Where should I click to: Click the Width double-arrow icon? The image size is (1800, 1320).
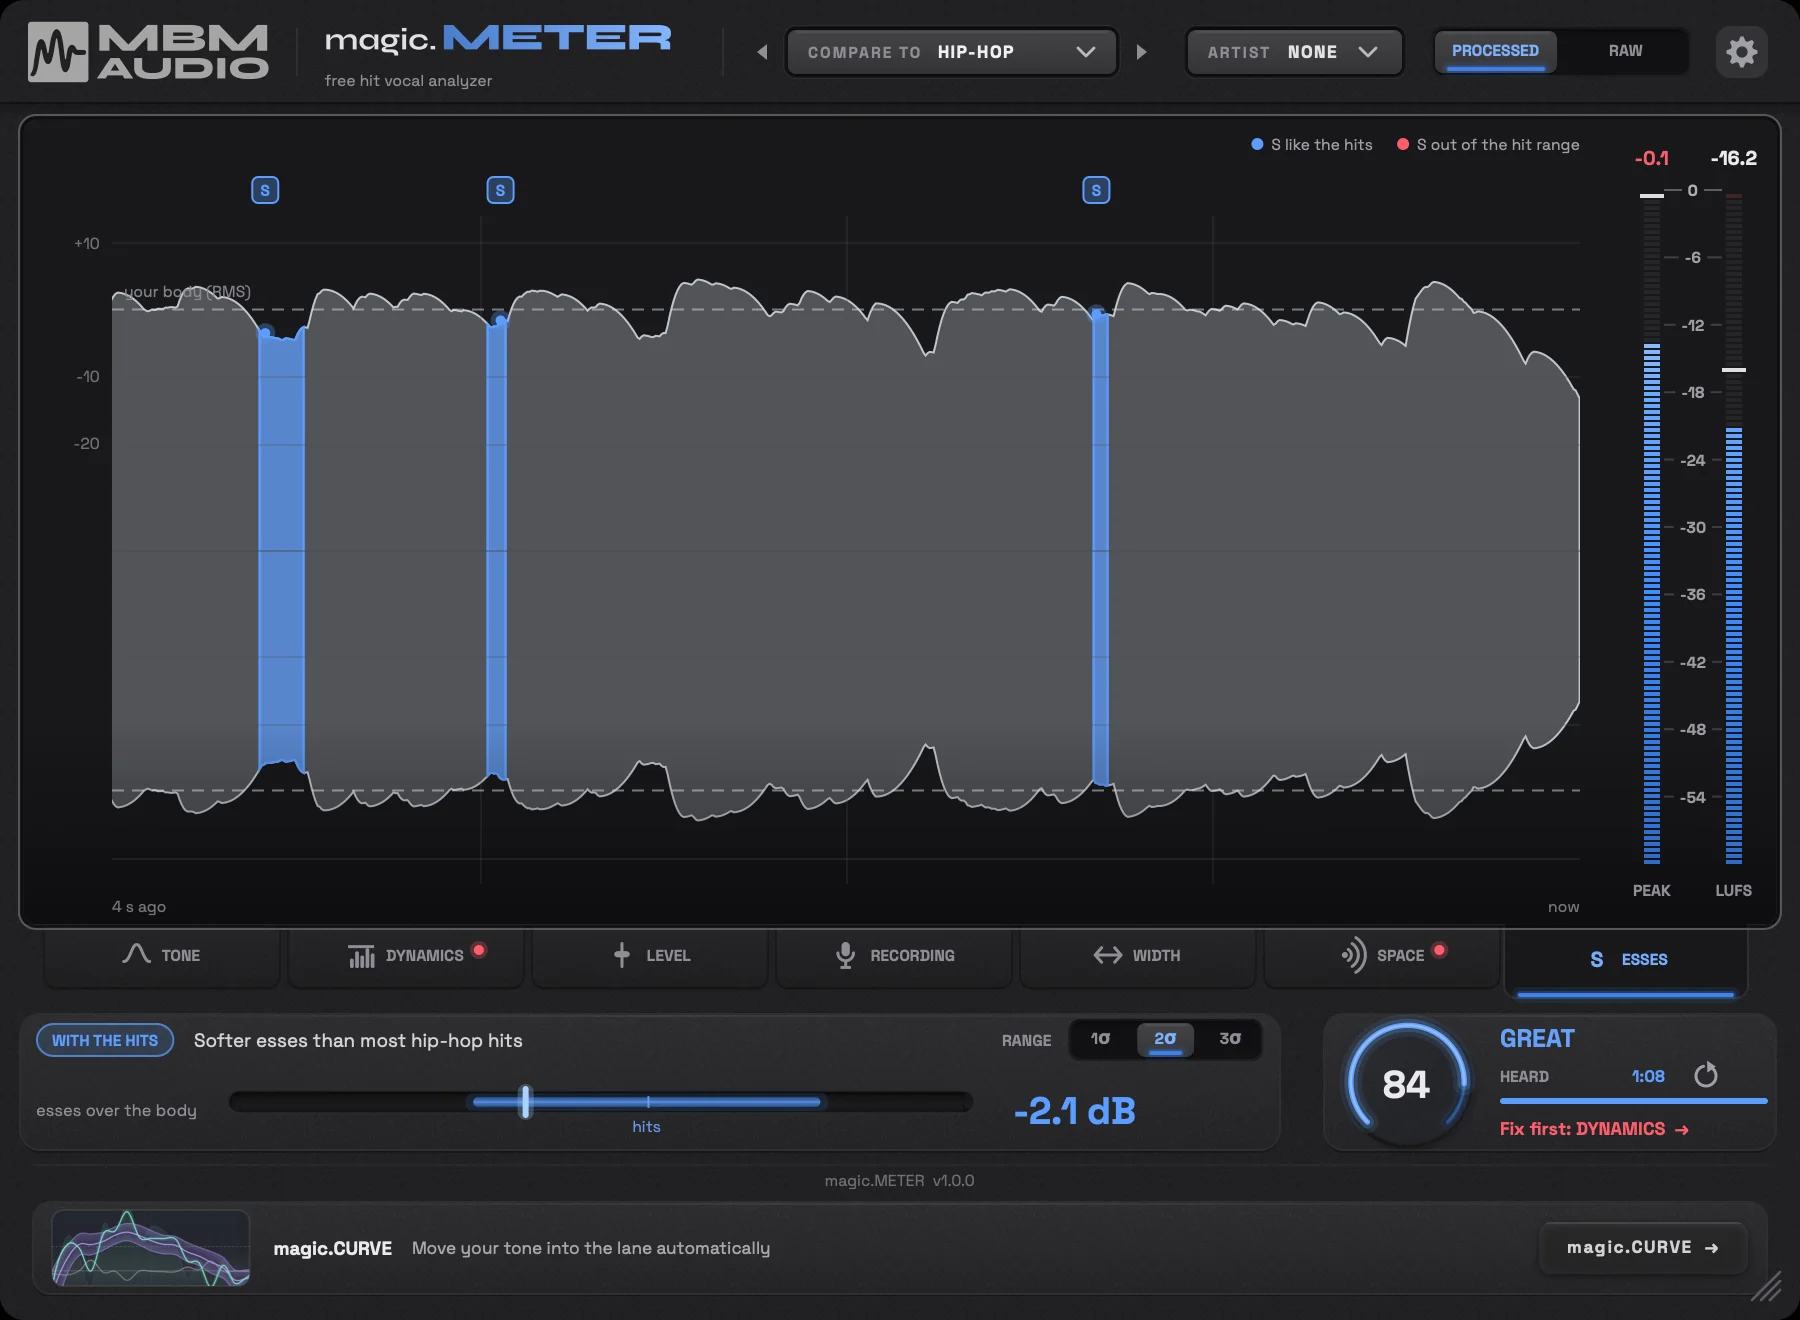tap(1107, 955)
